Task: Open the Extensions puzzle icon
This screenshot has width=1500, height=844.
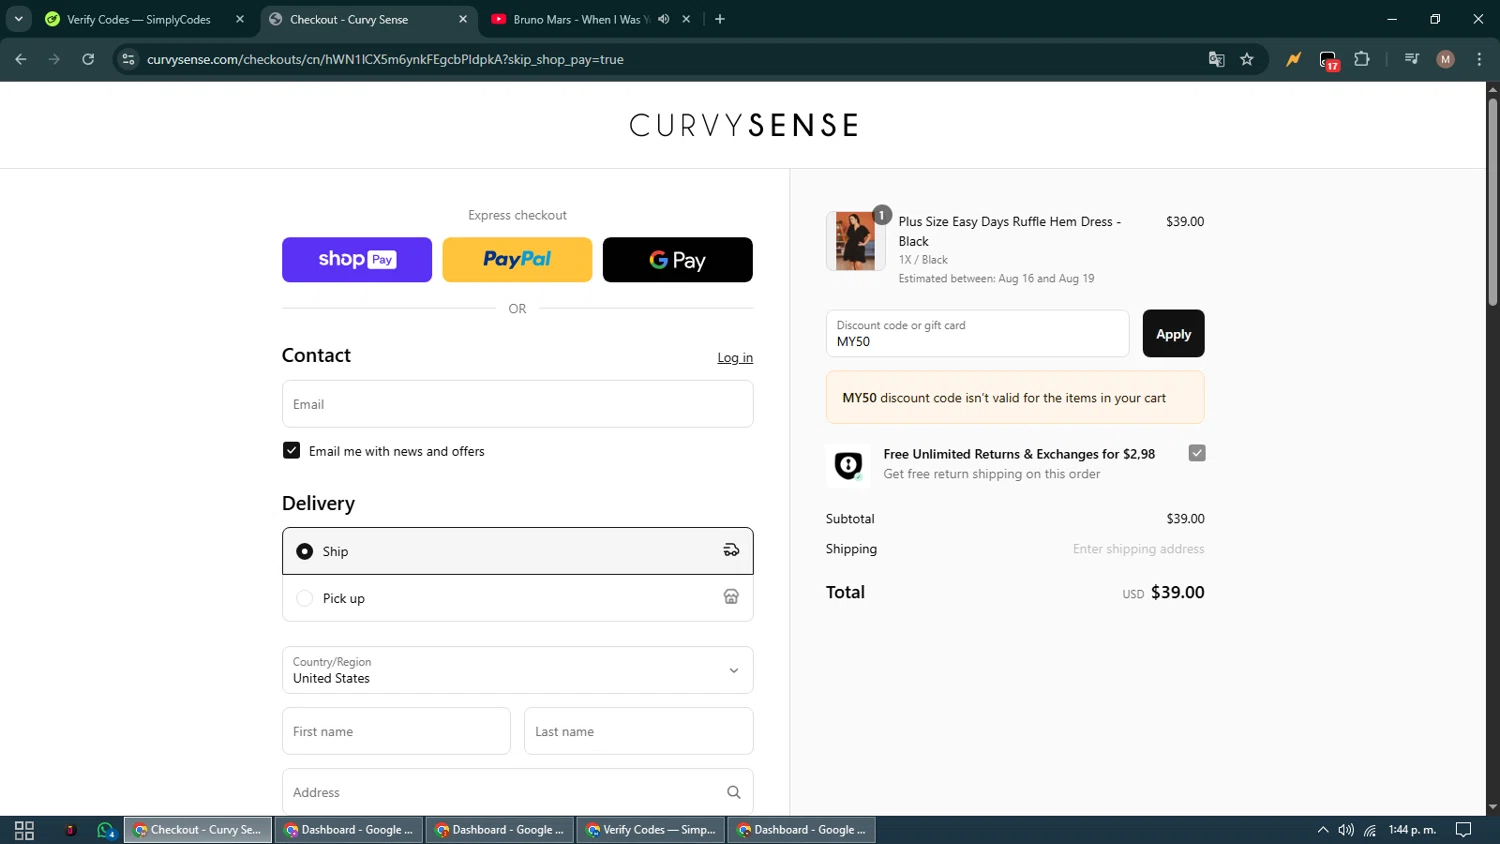Action: 1362,59
